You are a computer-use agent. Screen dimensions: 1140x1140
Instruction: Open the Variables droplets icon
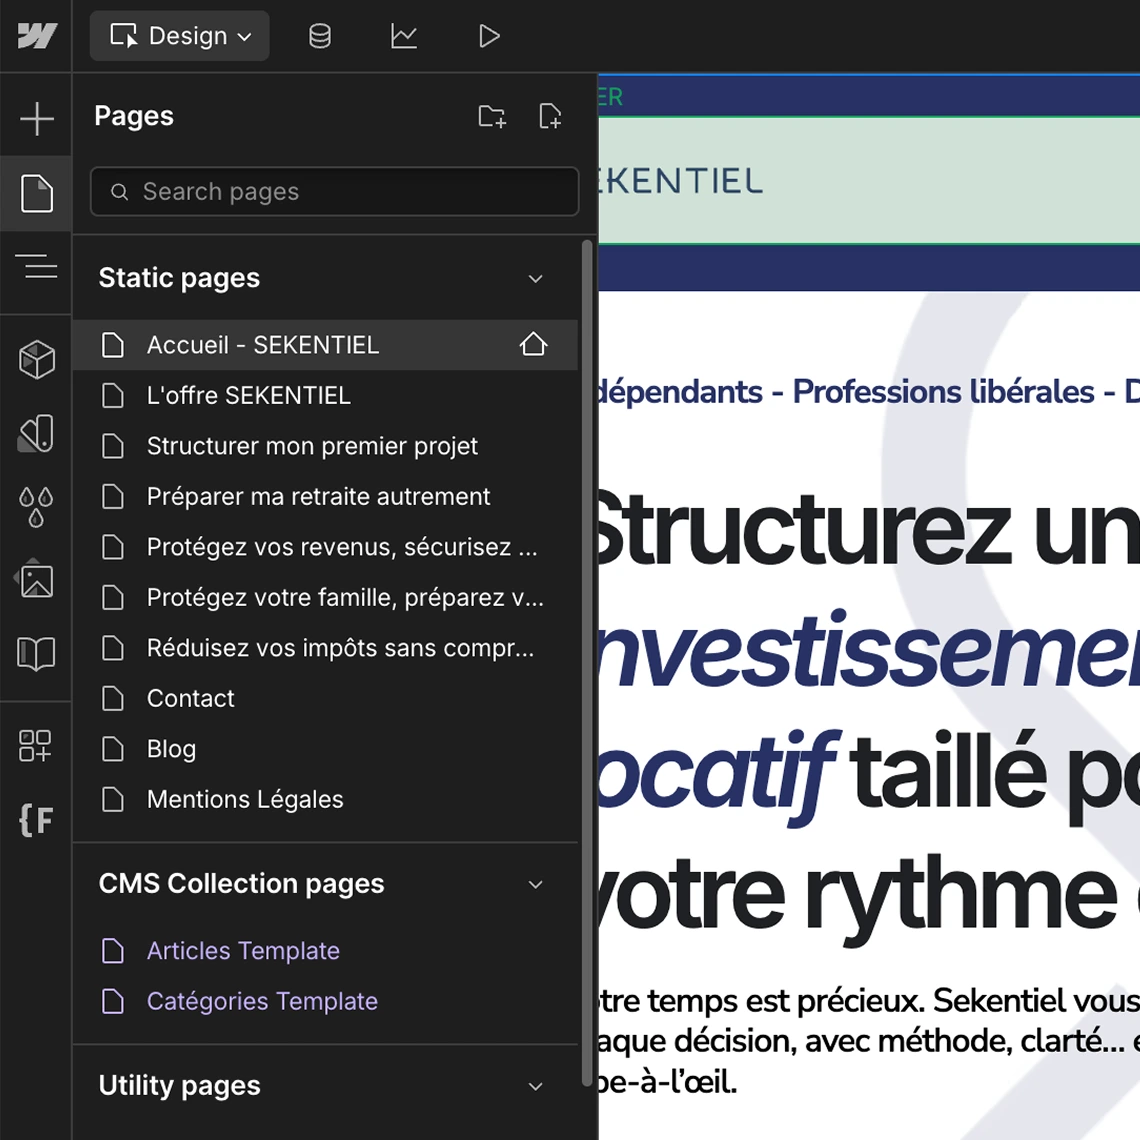tap(36, 507)
